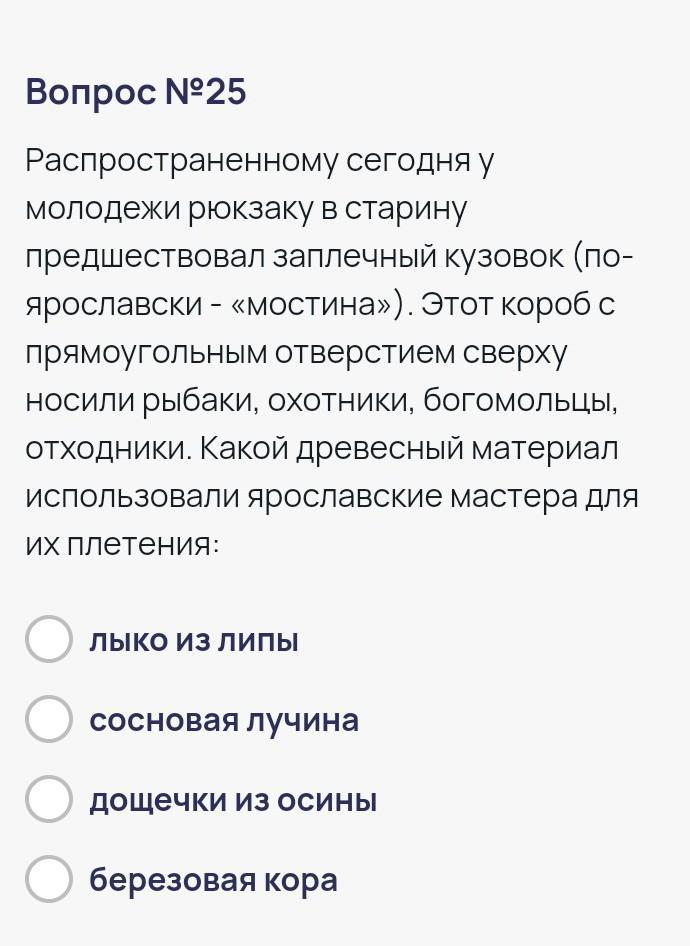The image size is (690, 946).
Task: Click the answer label text дощечки из осины
Action: [x=233, y=800]
